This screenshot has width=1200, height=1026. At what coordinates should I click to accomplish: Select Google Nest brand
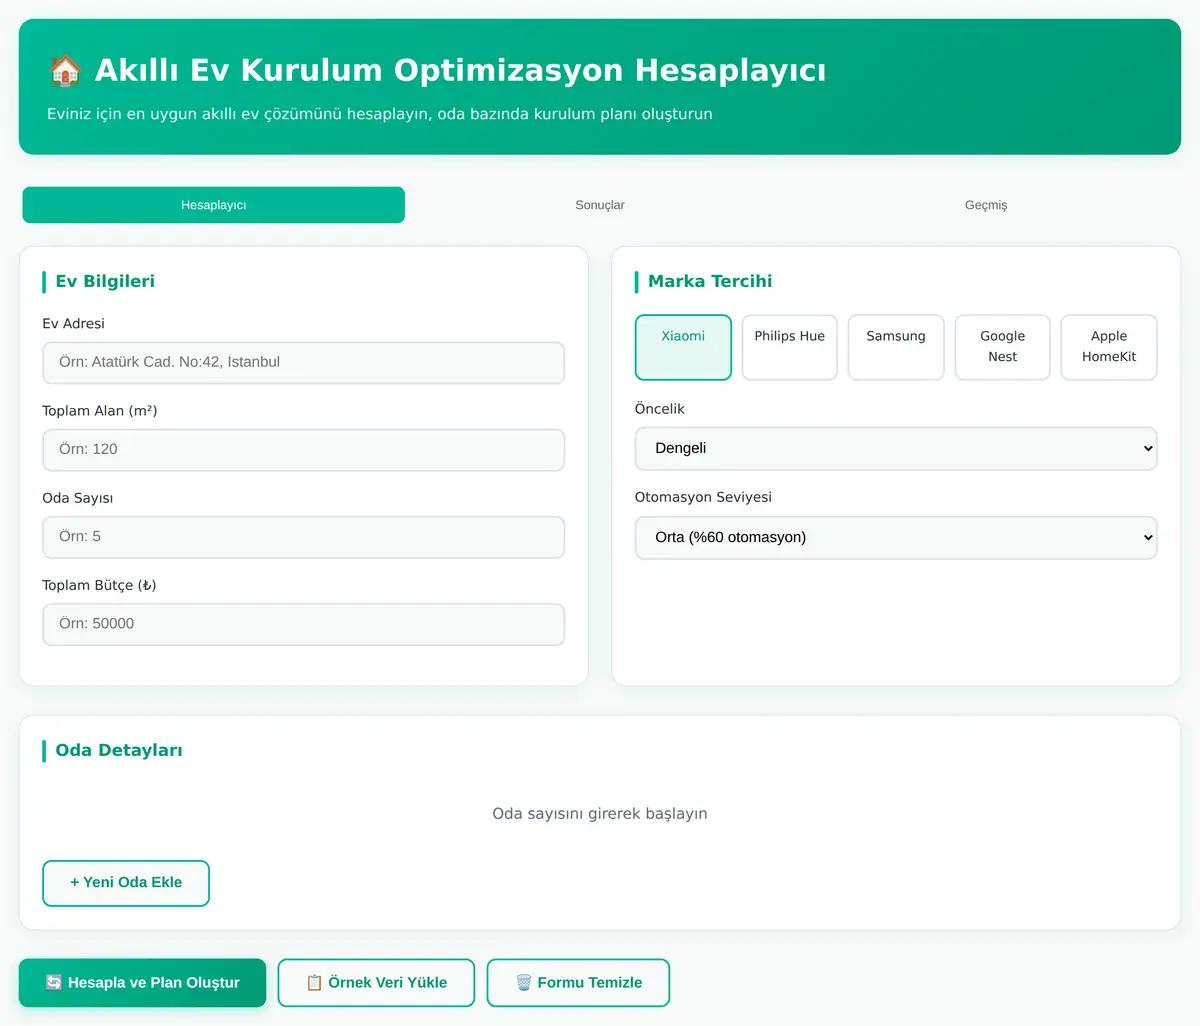click(x=1003, y=347)
